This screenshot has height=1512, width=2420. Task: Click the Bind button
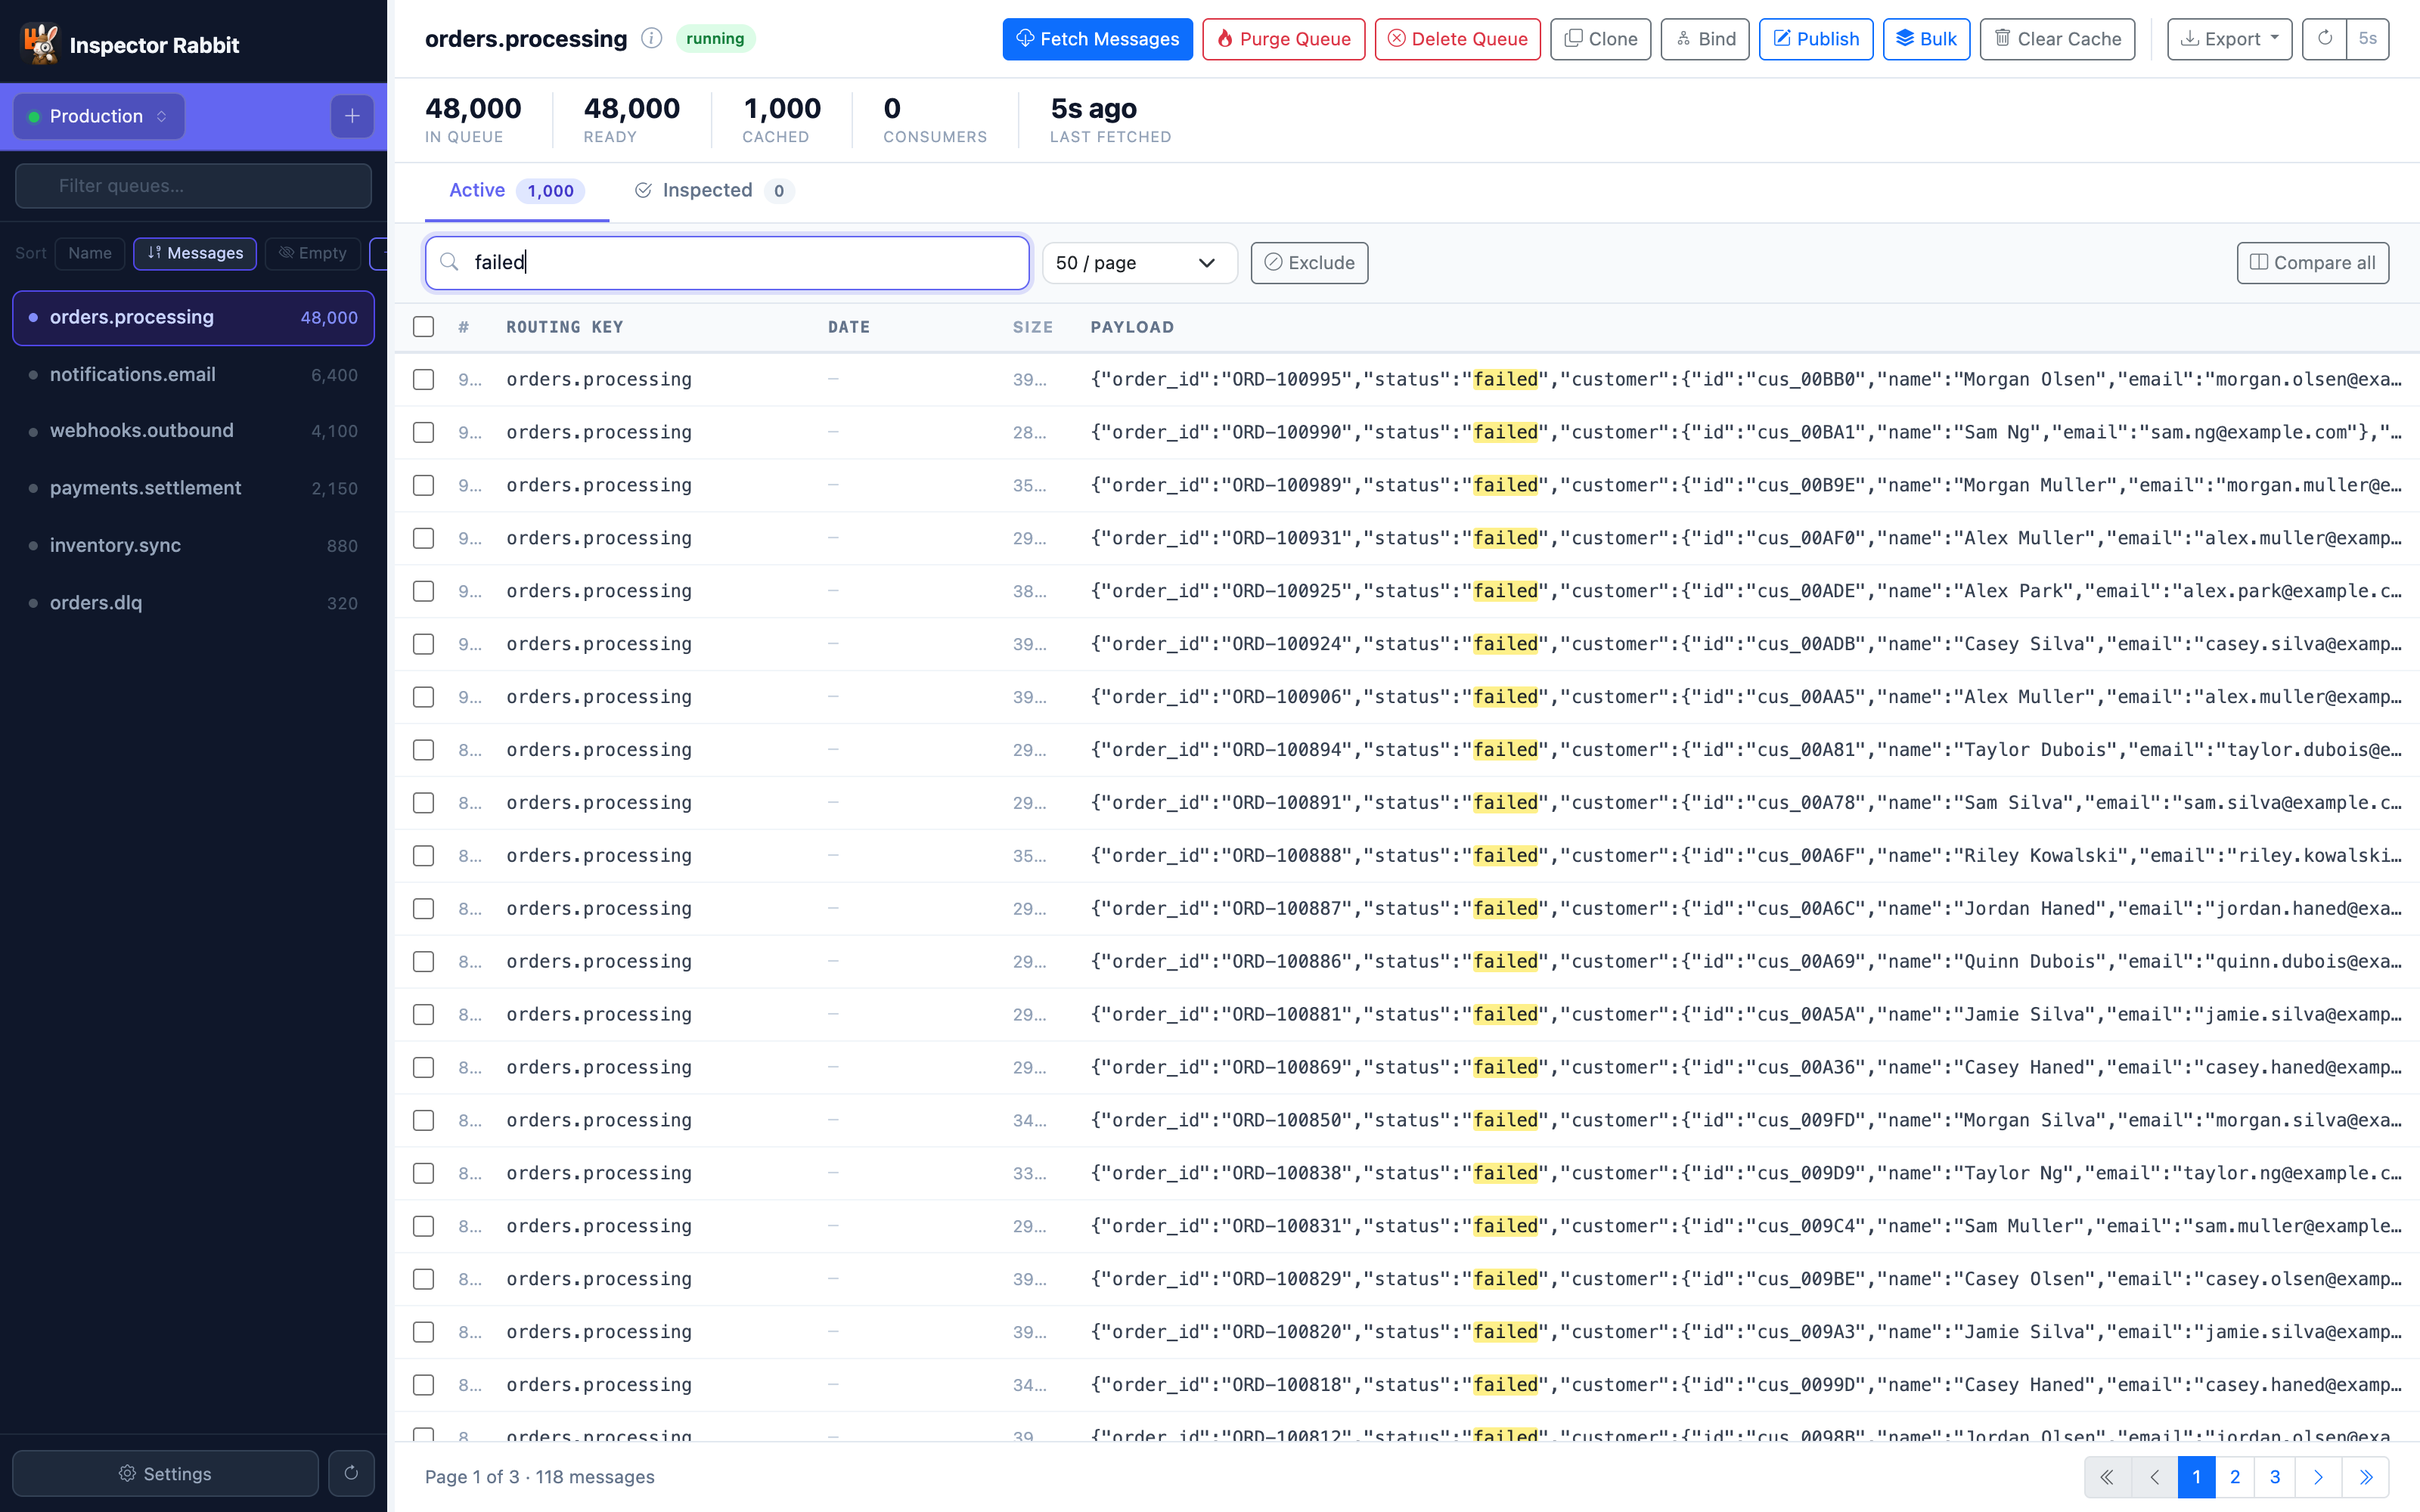(x=1705, y=39)
